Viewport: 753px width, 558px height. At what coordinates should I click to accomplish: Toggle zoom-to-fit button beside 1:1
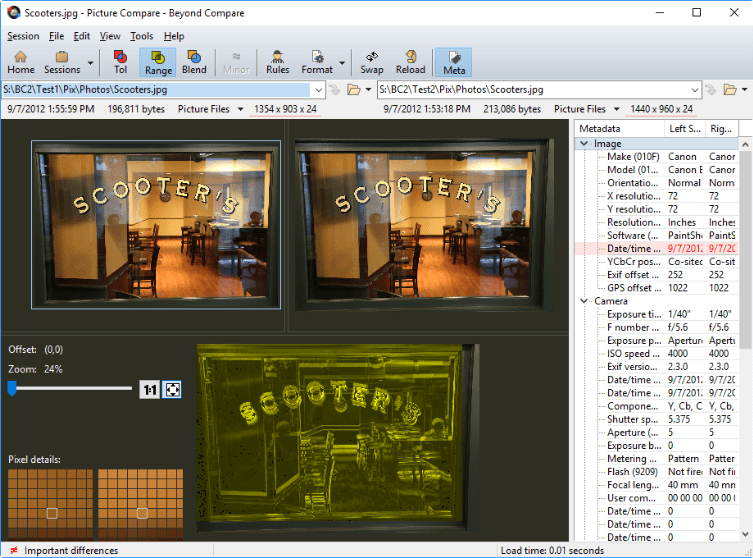[172, 390]
